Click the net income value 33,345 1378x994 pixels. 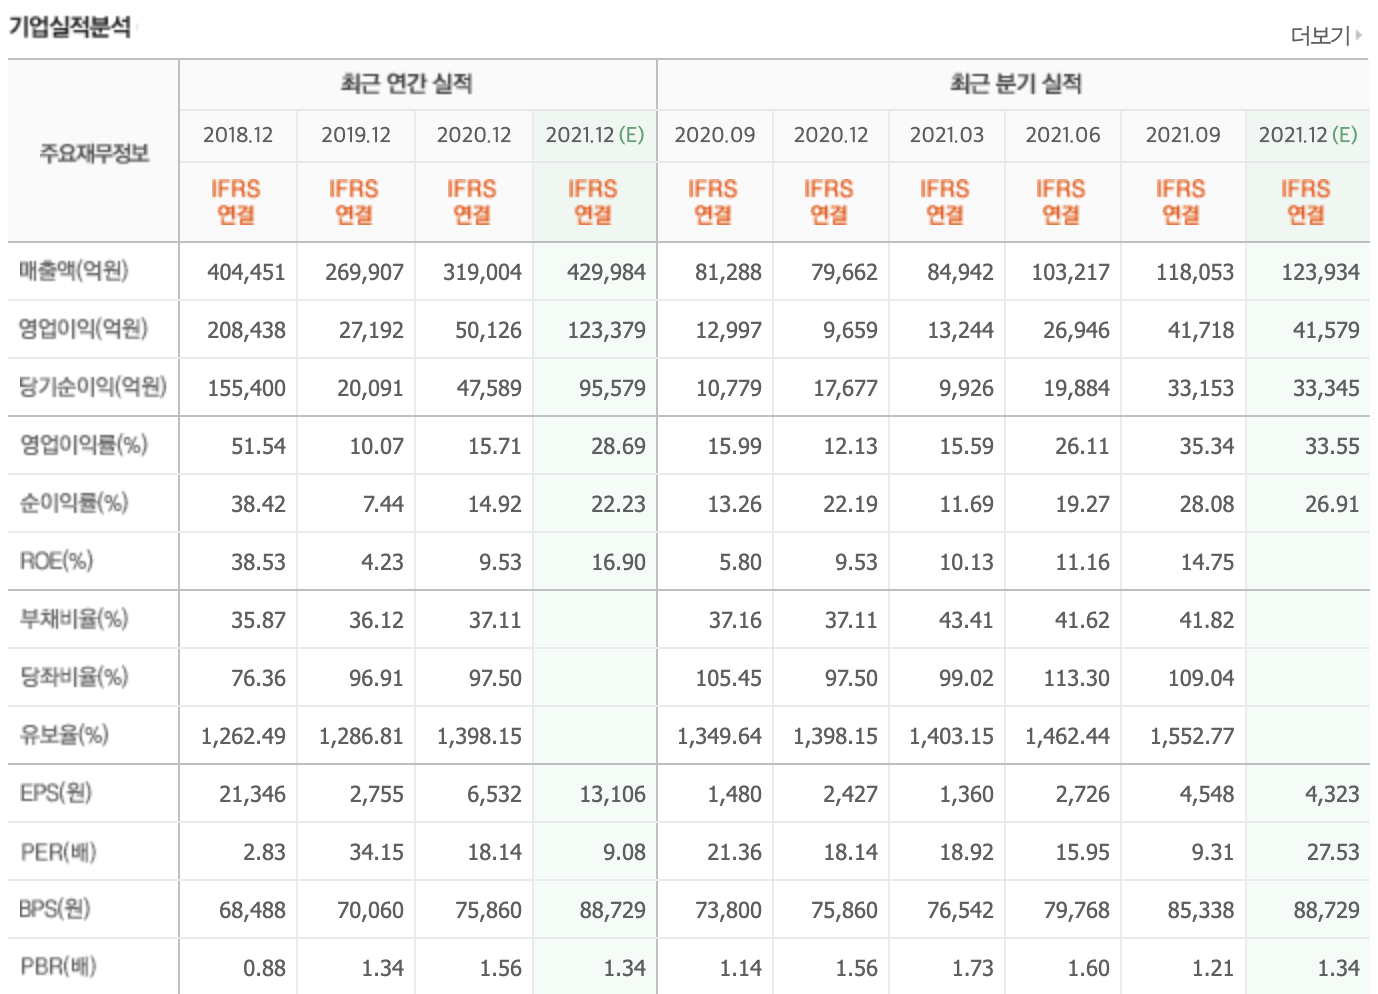(1326, 388)
